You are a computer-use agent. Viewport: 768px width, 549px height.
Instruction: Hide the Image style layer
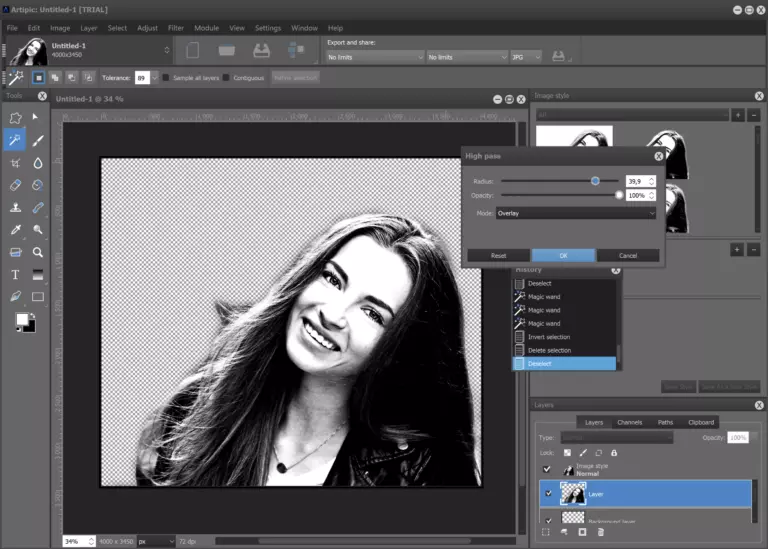(547, 468)
